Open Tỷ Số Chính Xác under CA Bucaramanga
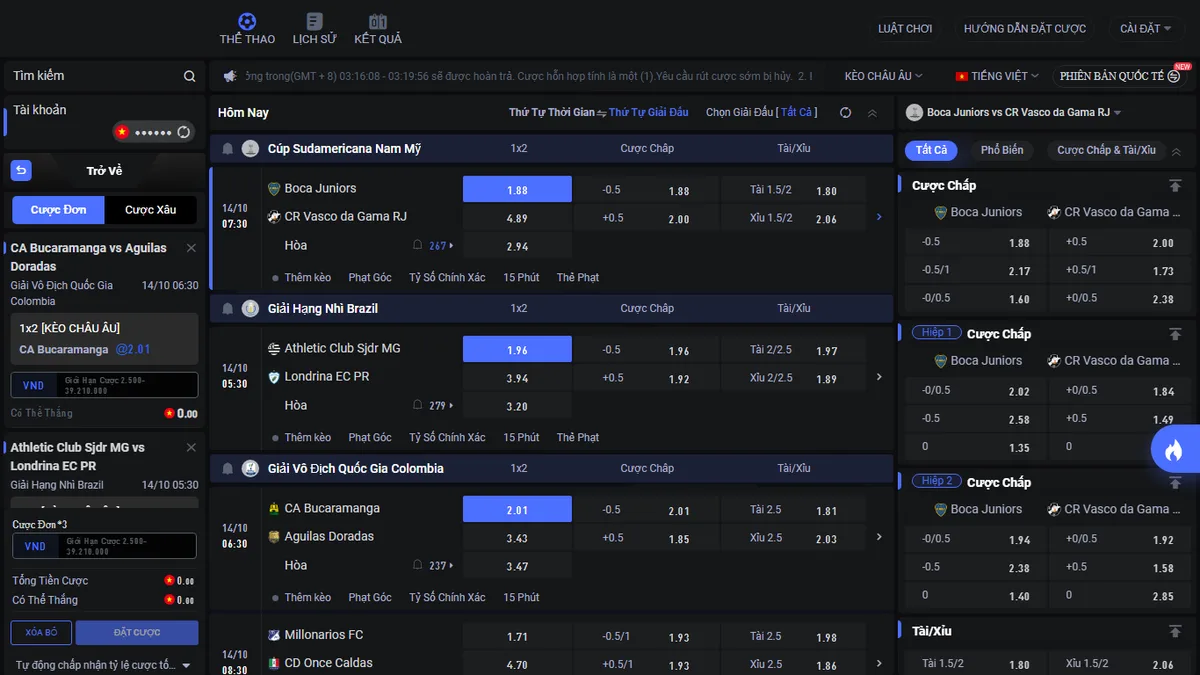This screenshot has height=675, width=1200. [447, 597]
